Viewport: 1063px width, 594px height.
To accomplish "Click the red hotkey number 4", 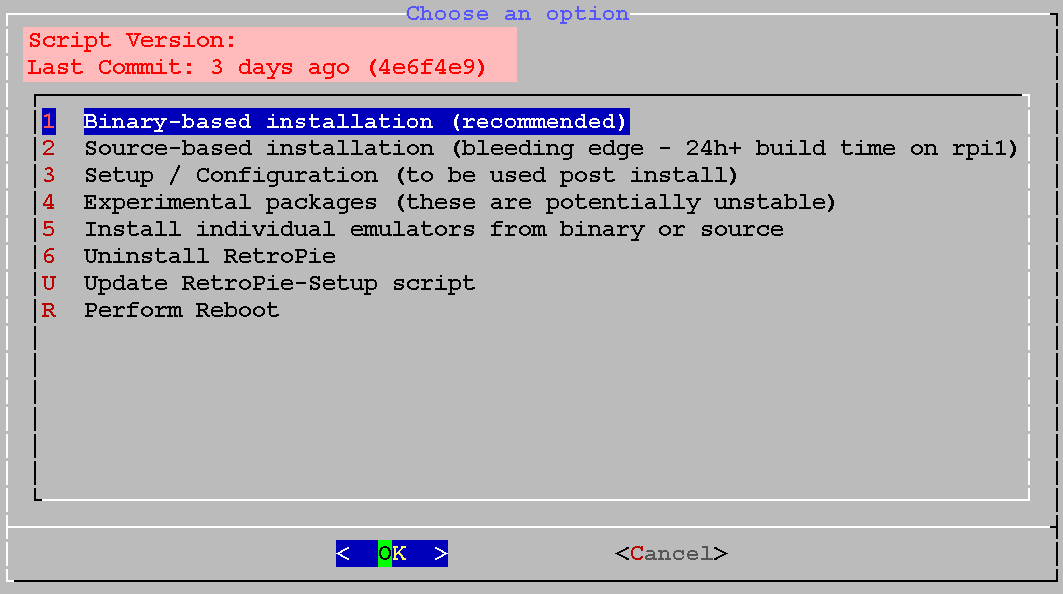I will (49, 203).
